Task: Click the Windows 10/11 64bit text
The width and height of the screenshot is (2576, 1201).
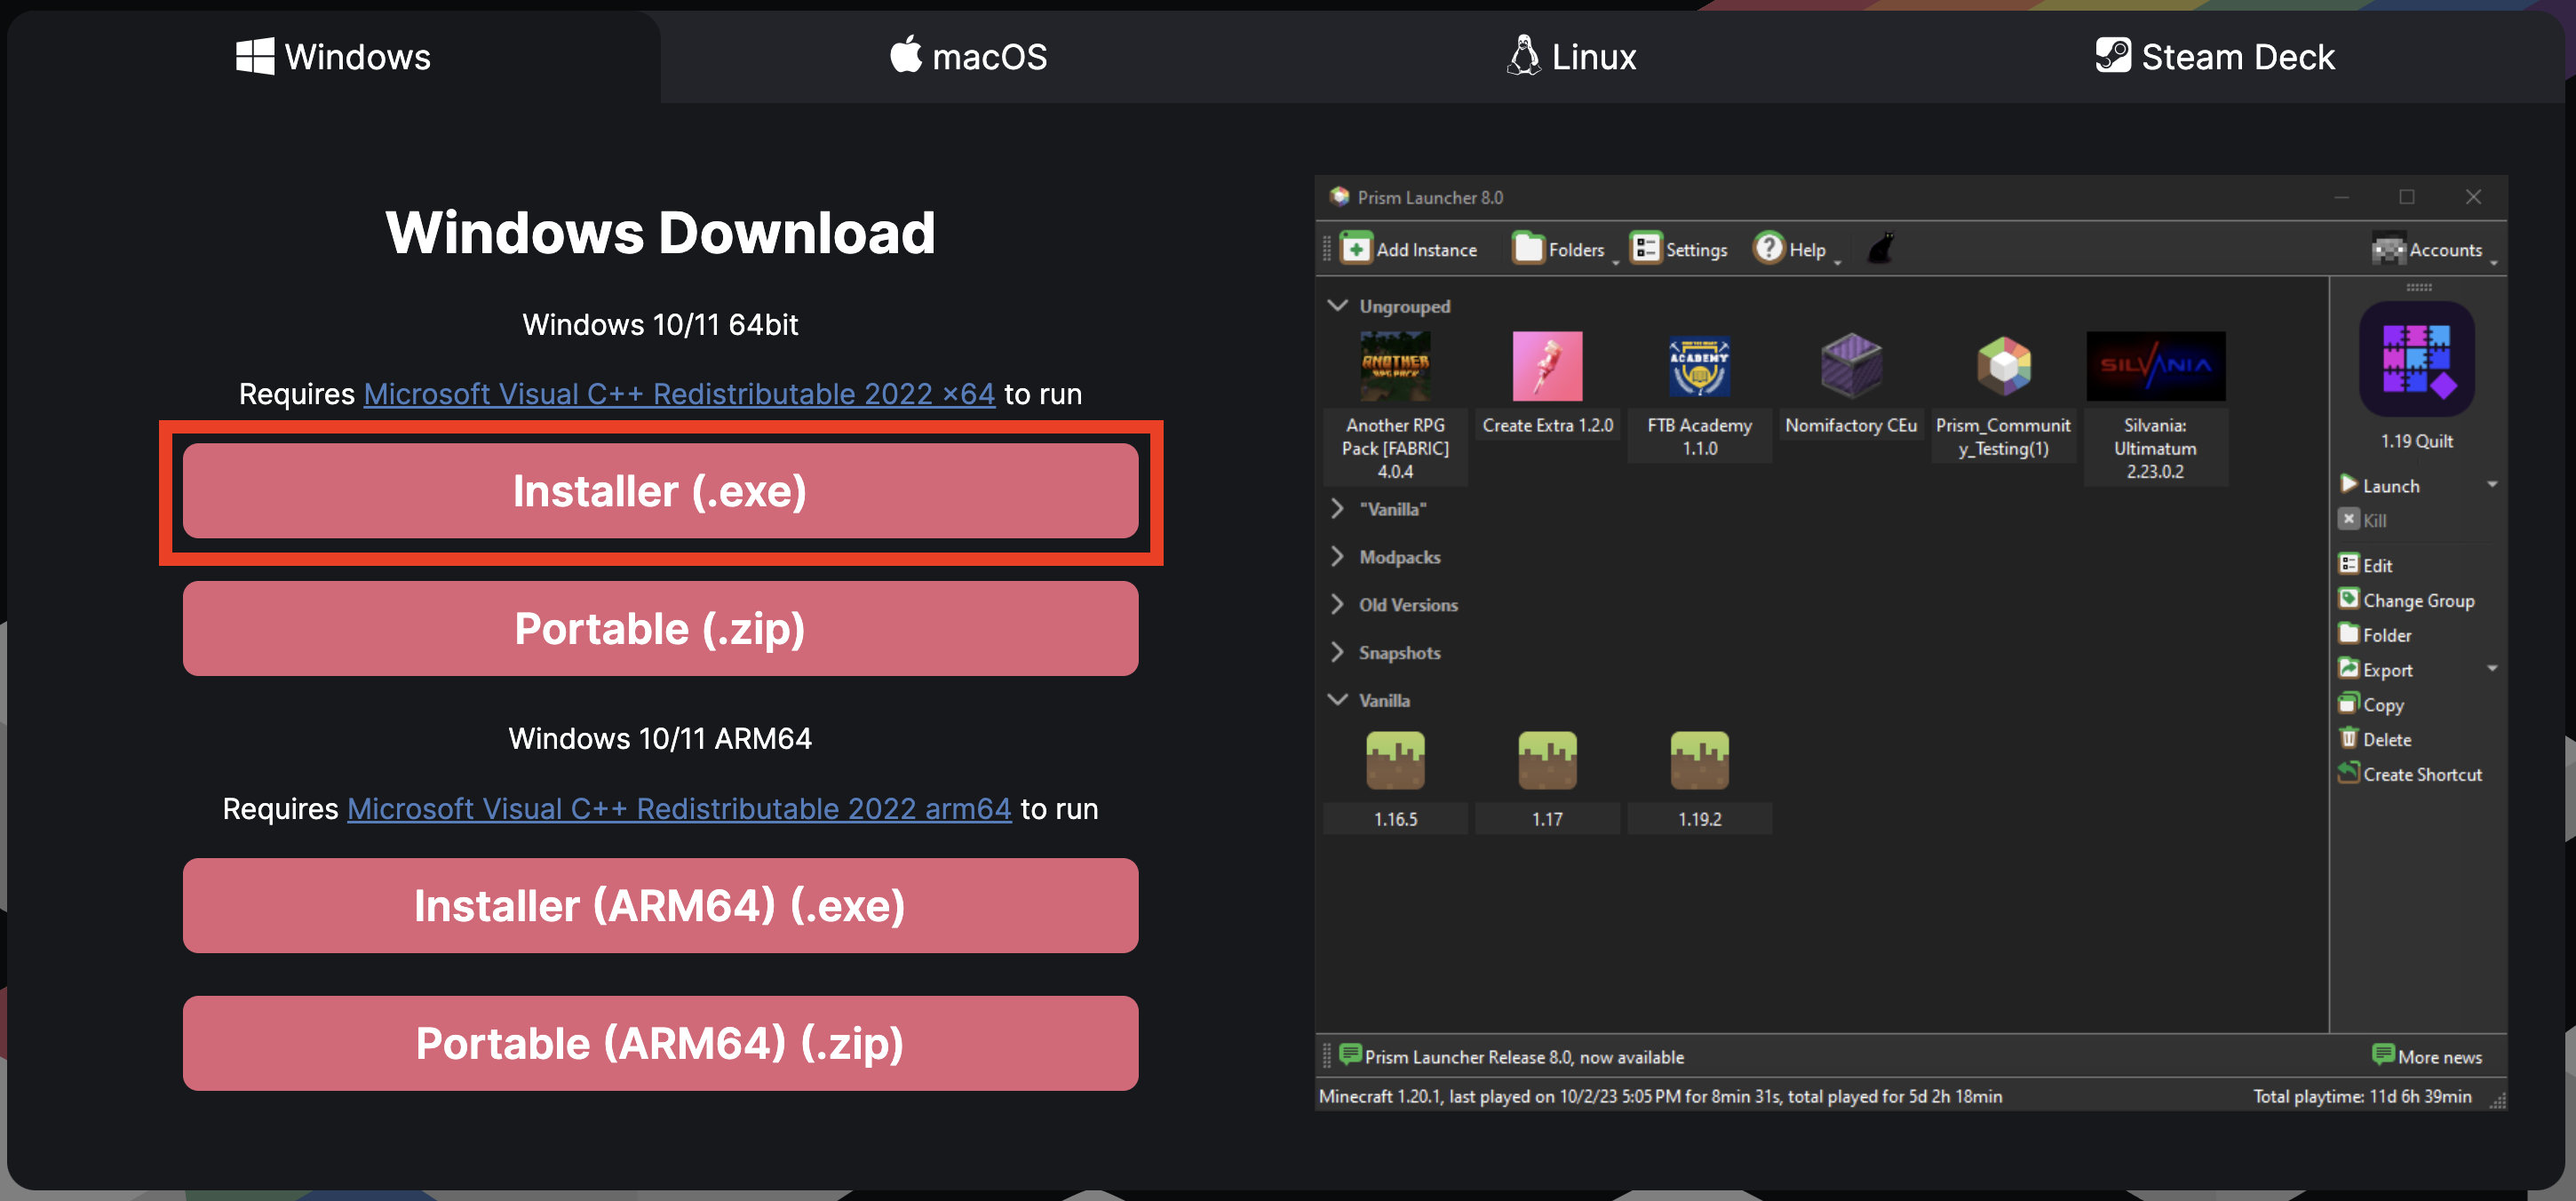Action: click(x=660, y=325)
